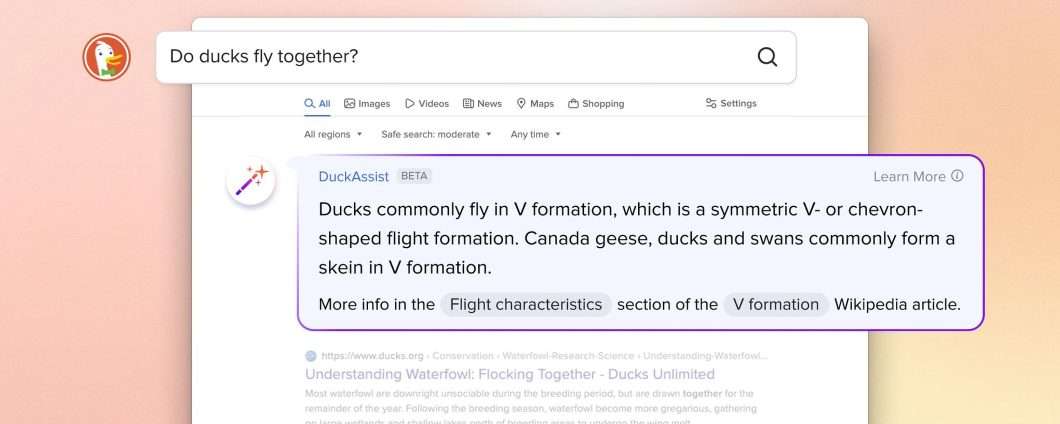The width and height of the screenshot is (1060, 424).
Task: Open the Safe search: moderate dropdown
Action: coord(436,134)
